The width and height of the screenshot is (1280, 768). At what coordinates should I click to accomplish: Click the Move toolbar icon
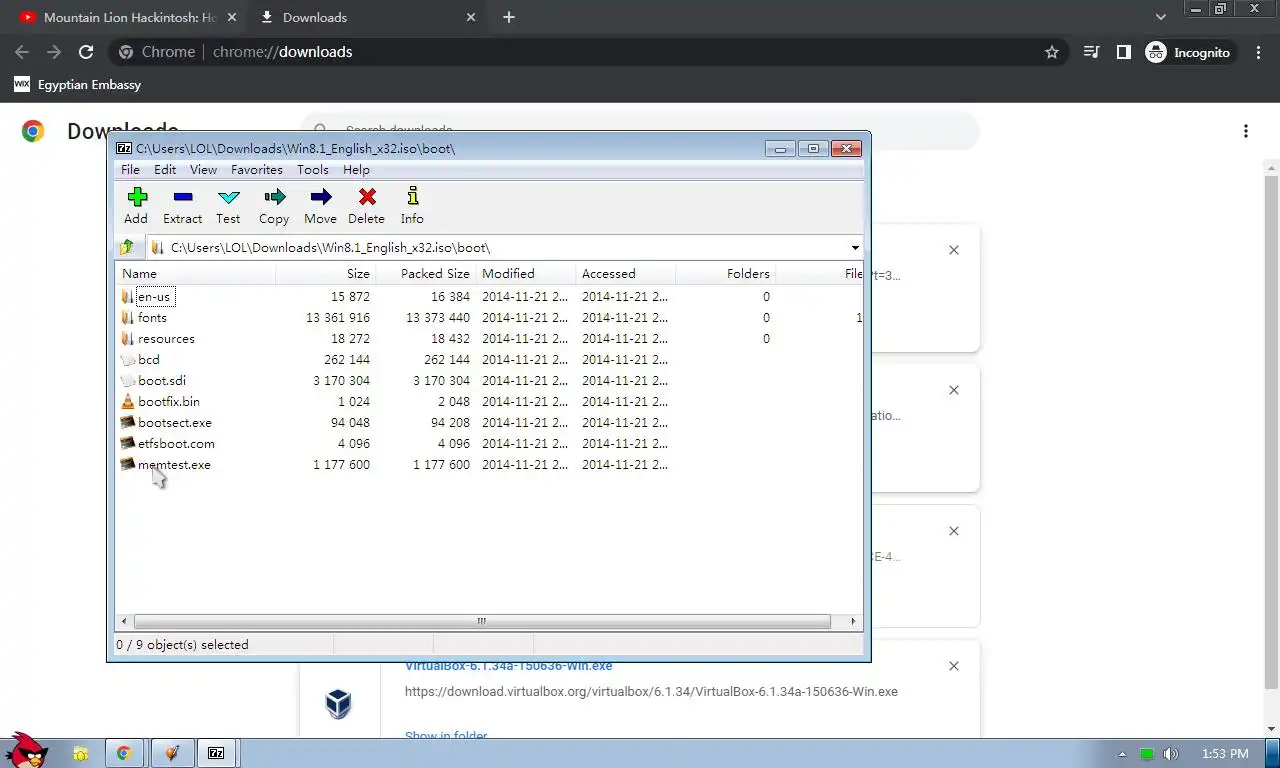(x=320, y=205)
